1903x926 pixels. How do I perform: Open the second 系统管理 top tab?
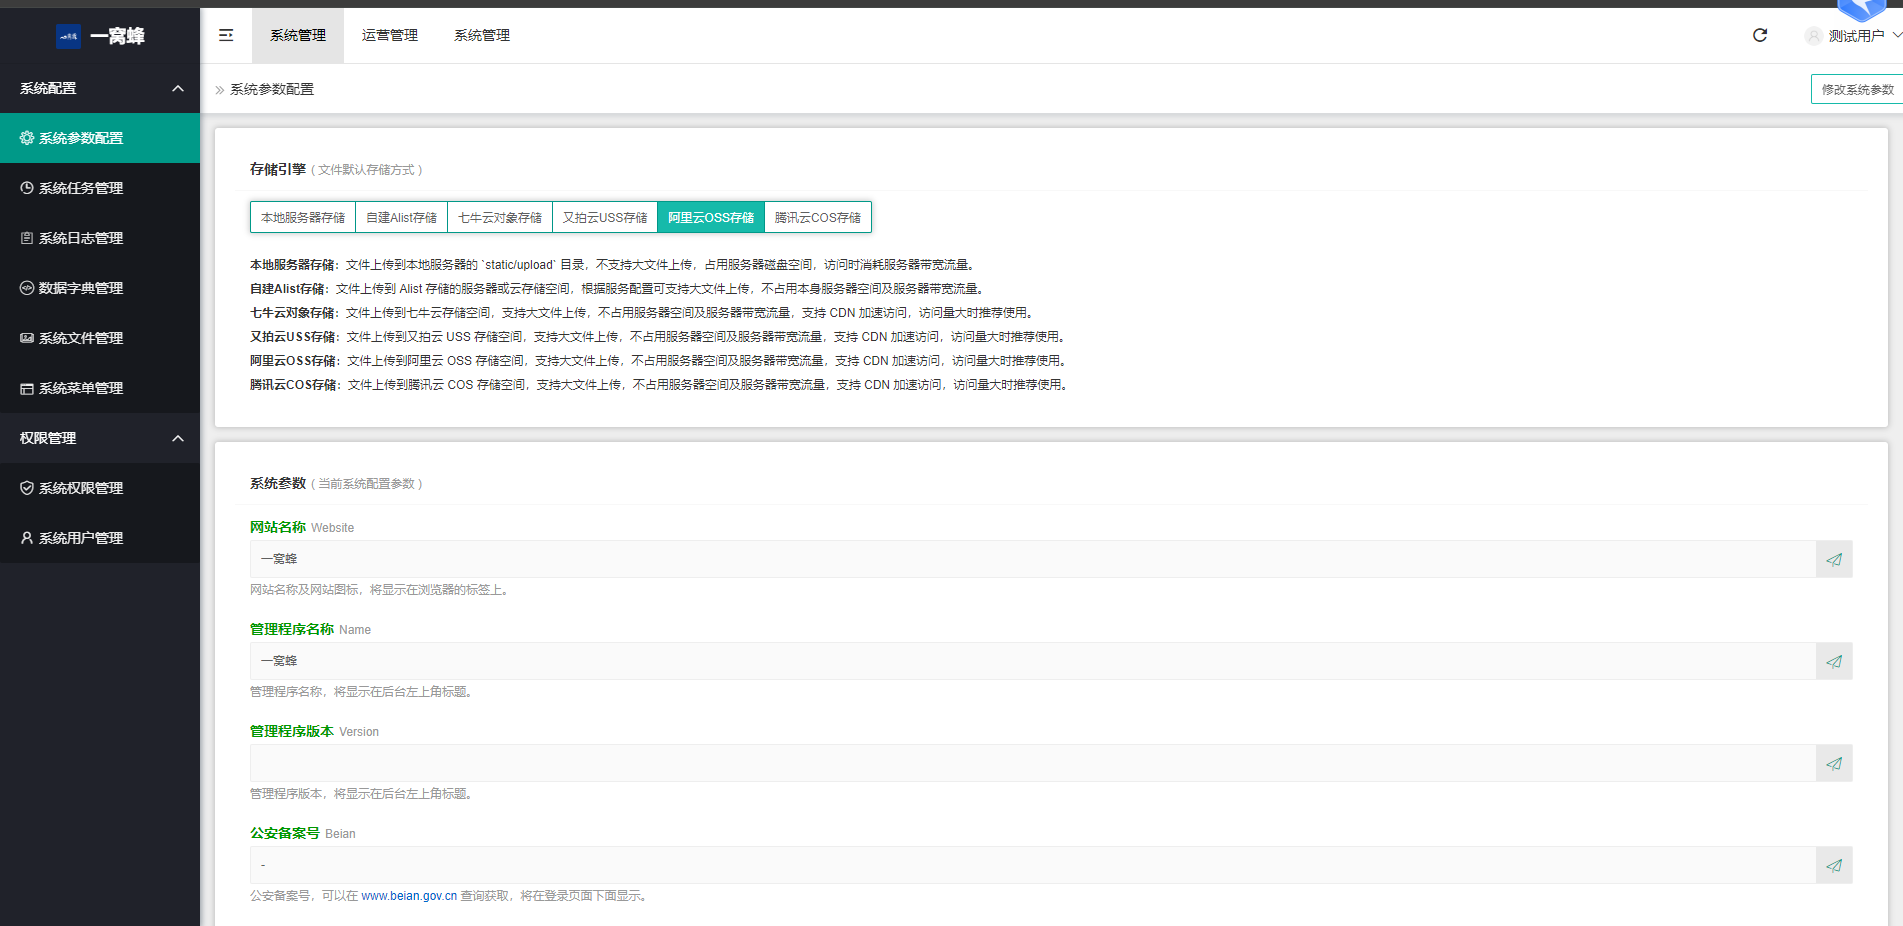482,35
